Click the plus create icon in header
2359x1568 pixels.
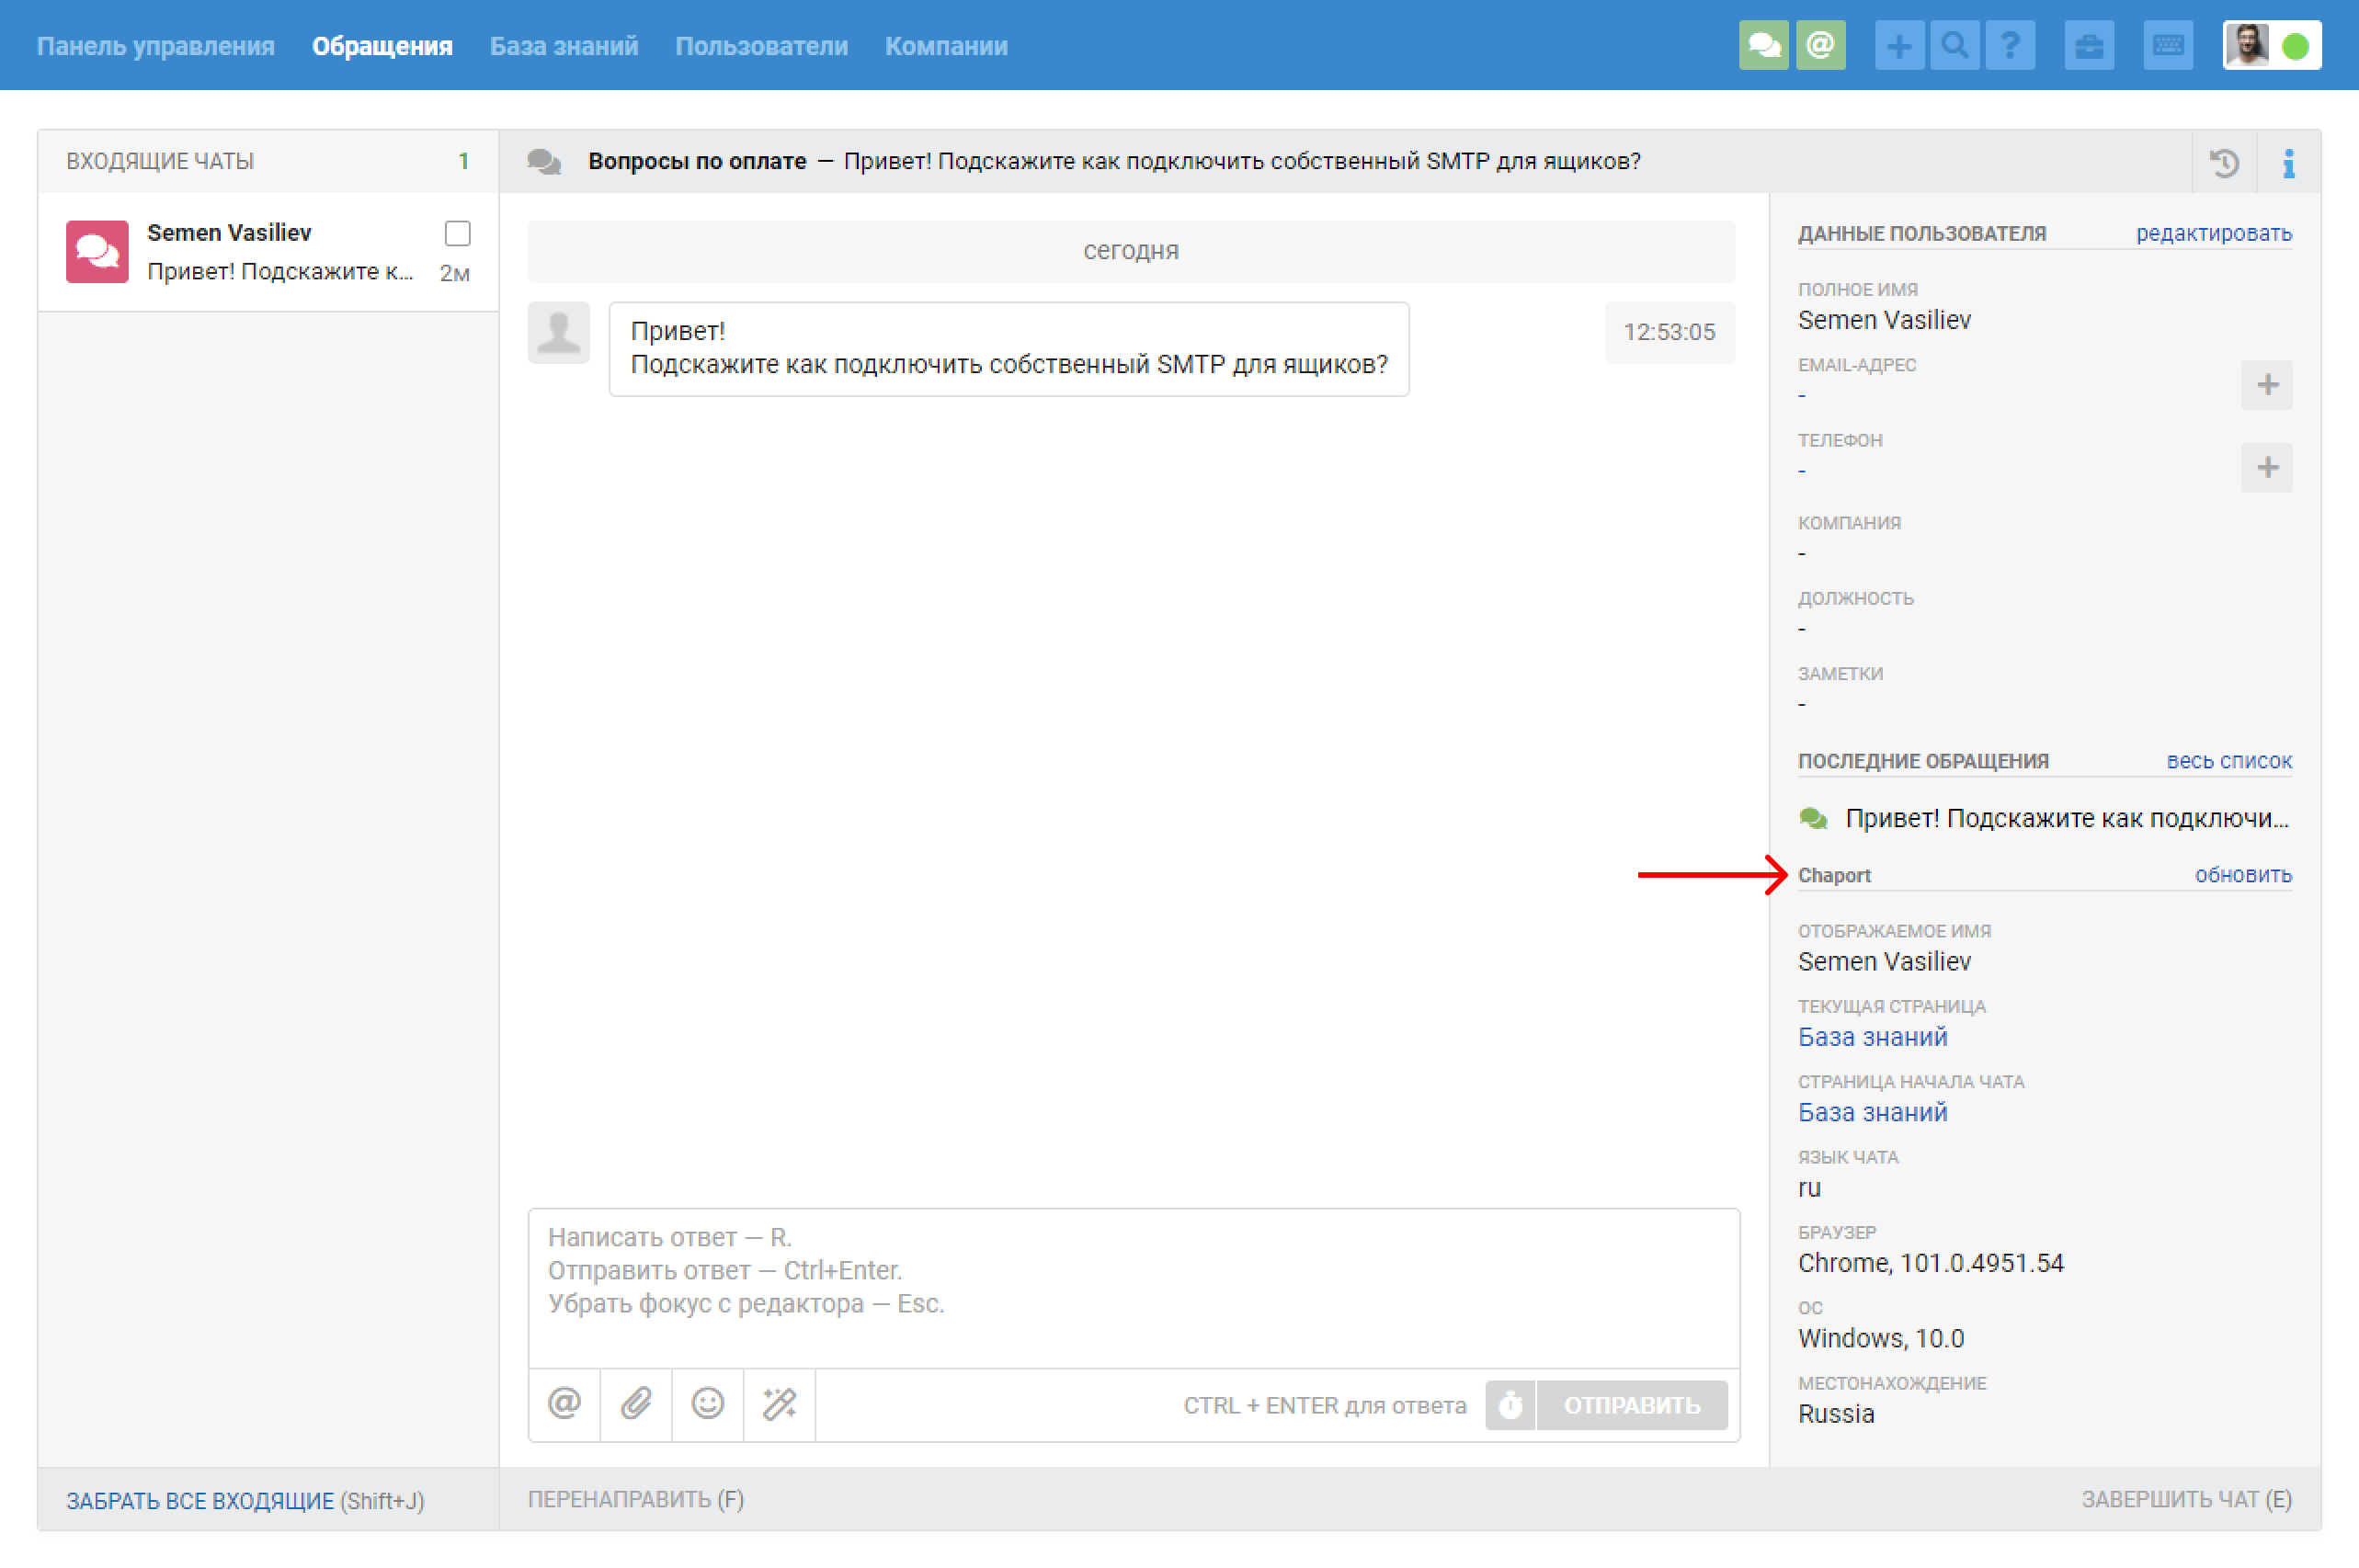1898,46
